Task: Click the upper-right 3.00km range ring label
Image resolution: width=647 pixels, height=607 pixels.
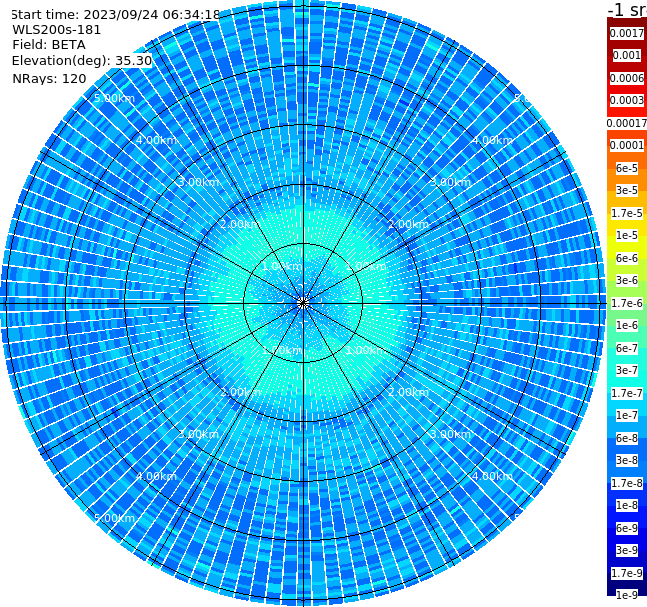Action: (x=450, y=182)
